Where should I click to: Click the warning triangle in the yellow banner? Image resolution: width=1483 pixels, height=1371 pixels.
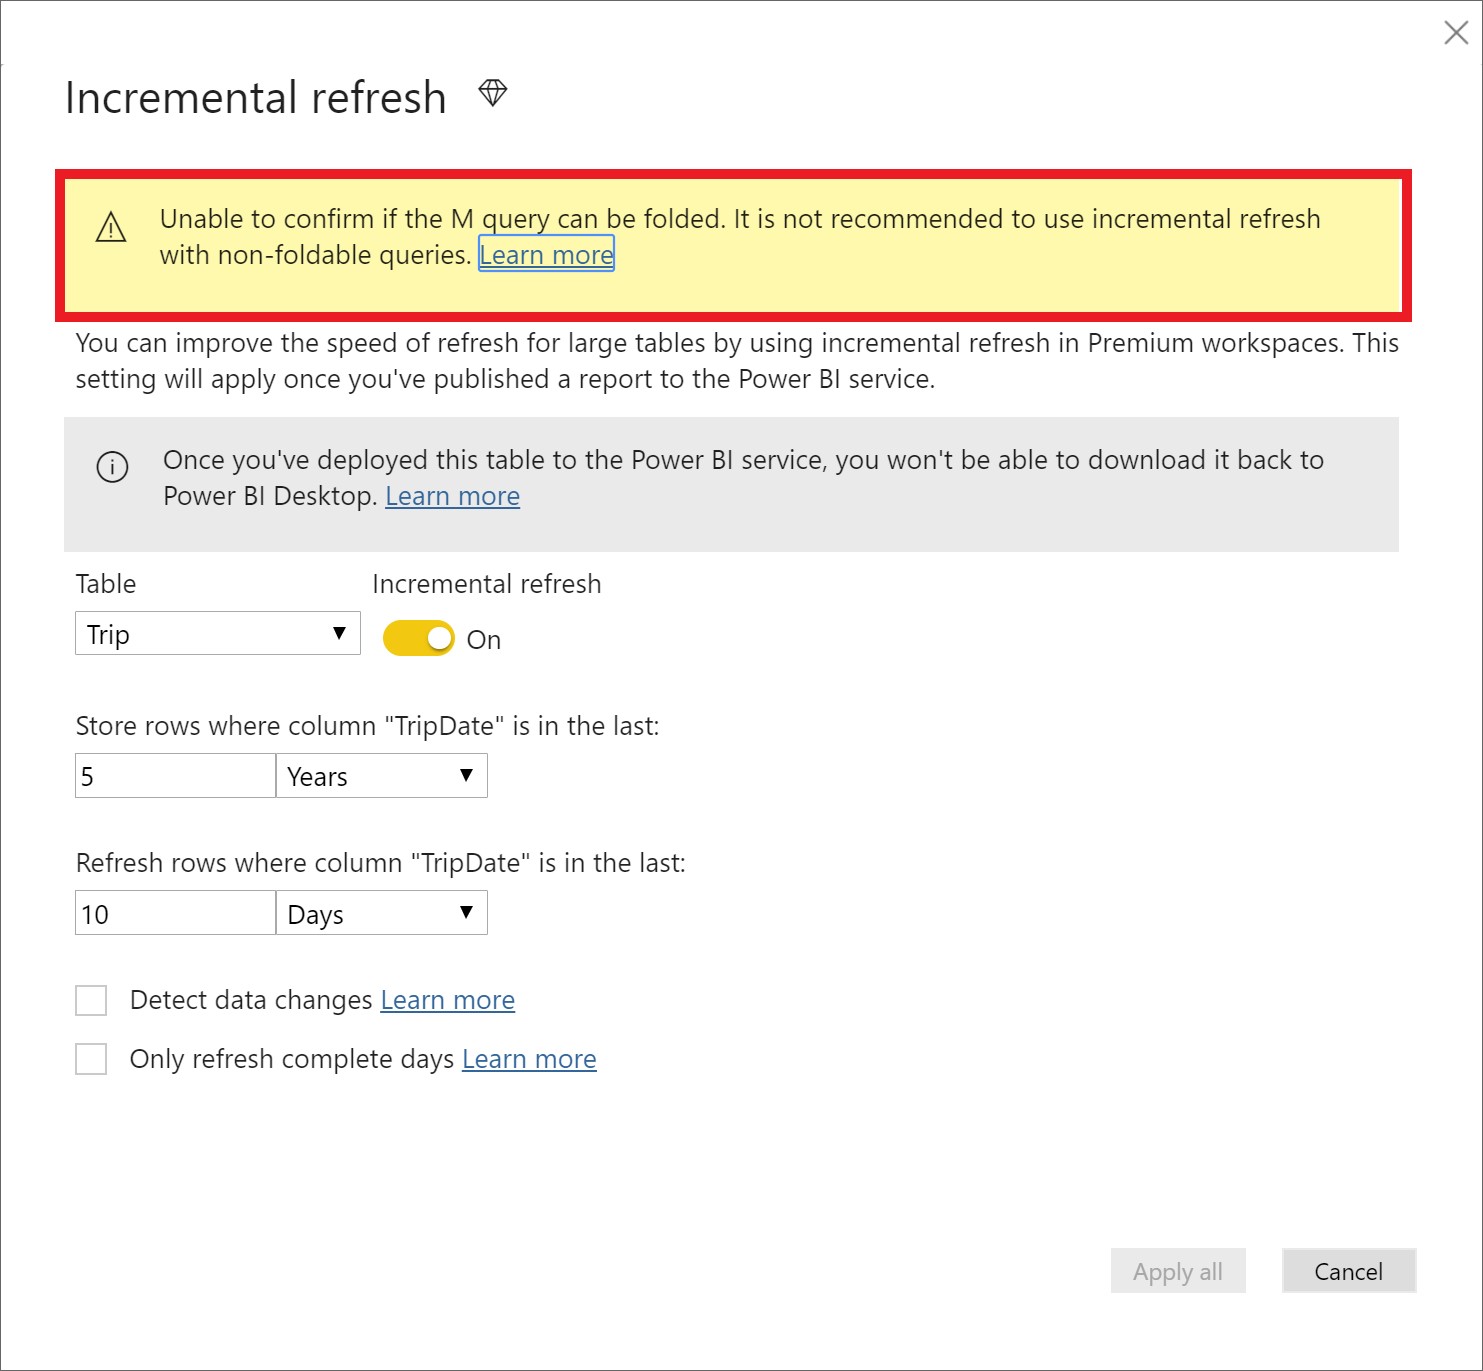point(111,230)
